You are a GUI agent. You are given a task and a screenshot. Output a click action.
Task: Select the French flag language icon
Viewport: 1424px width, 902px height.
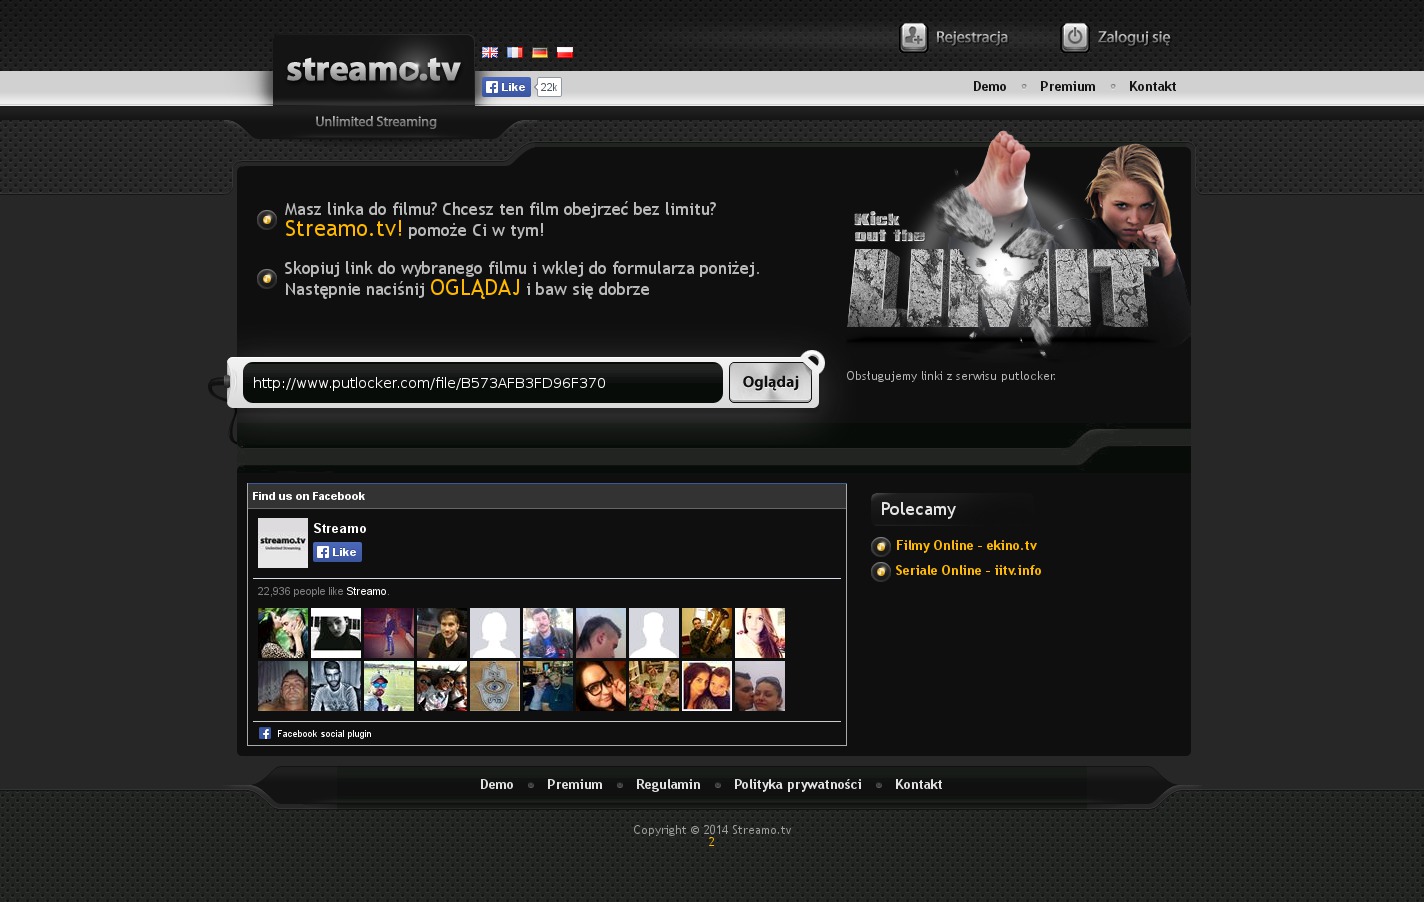tap(515, 52)
